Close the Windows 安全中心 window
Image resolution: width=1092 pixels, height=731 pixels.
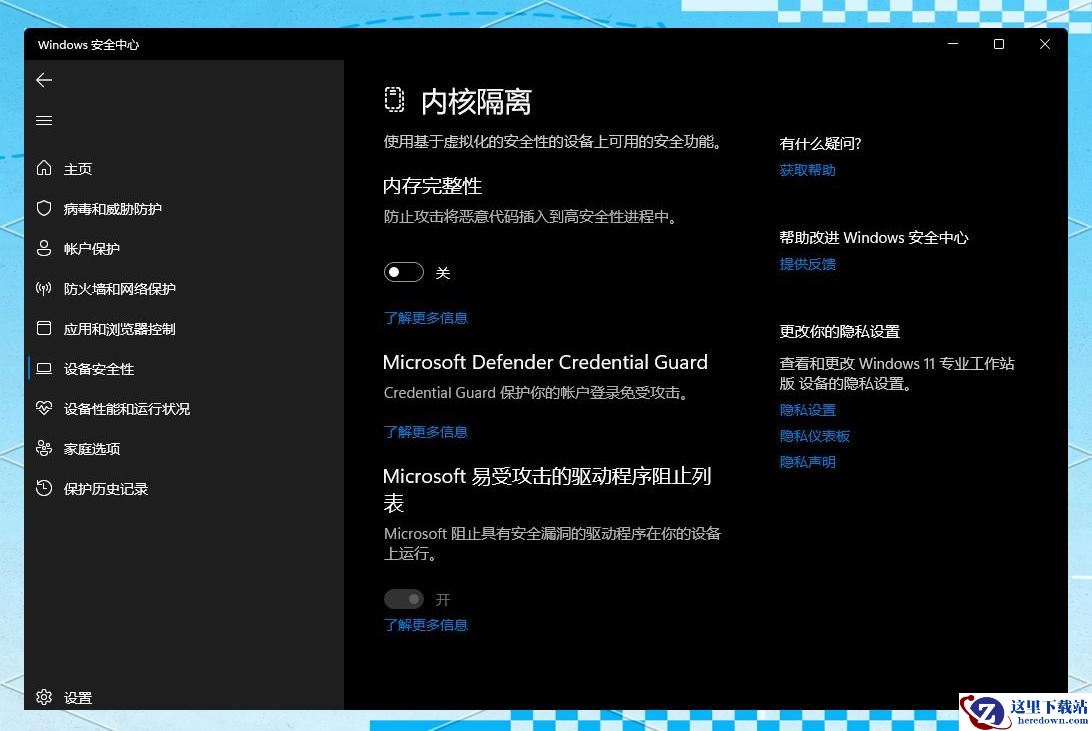pos(1045,44)
